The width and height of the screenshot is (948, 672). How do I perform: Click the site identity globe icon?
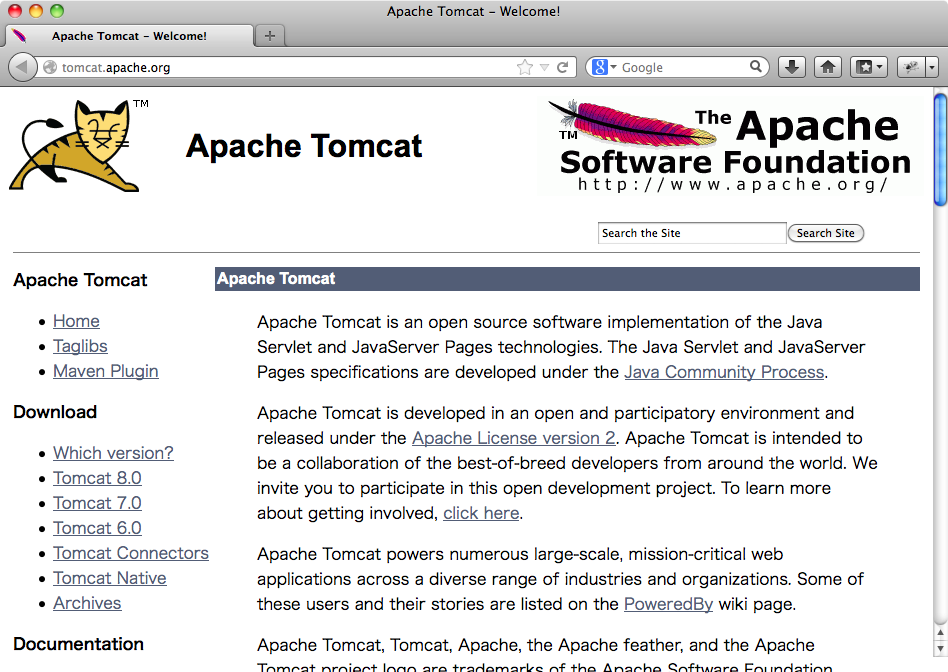(x=50, y=67)
